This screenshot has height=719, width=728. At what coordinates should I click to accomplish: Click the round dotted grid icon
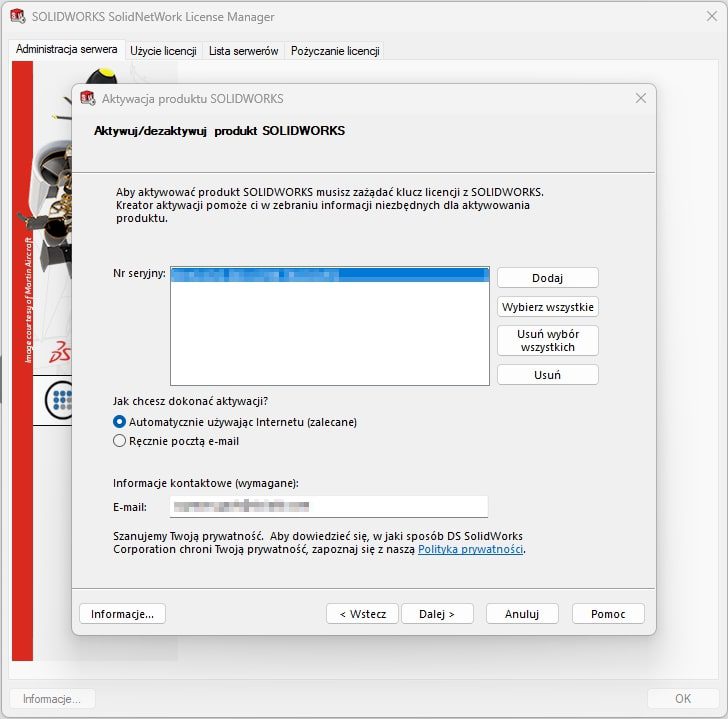(x=59, y=400)
